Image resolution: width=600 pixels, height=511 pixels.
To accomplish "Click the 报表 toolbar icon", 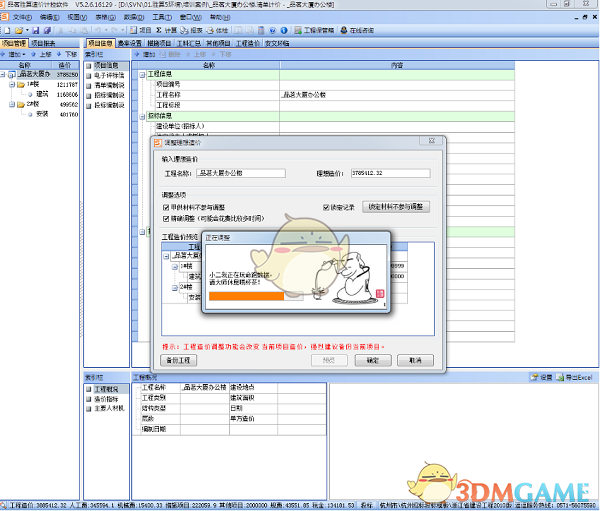I will (x=191, y=30).
